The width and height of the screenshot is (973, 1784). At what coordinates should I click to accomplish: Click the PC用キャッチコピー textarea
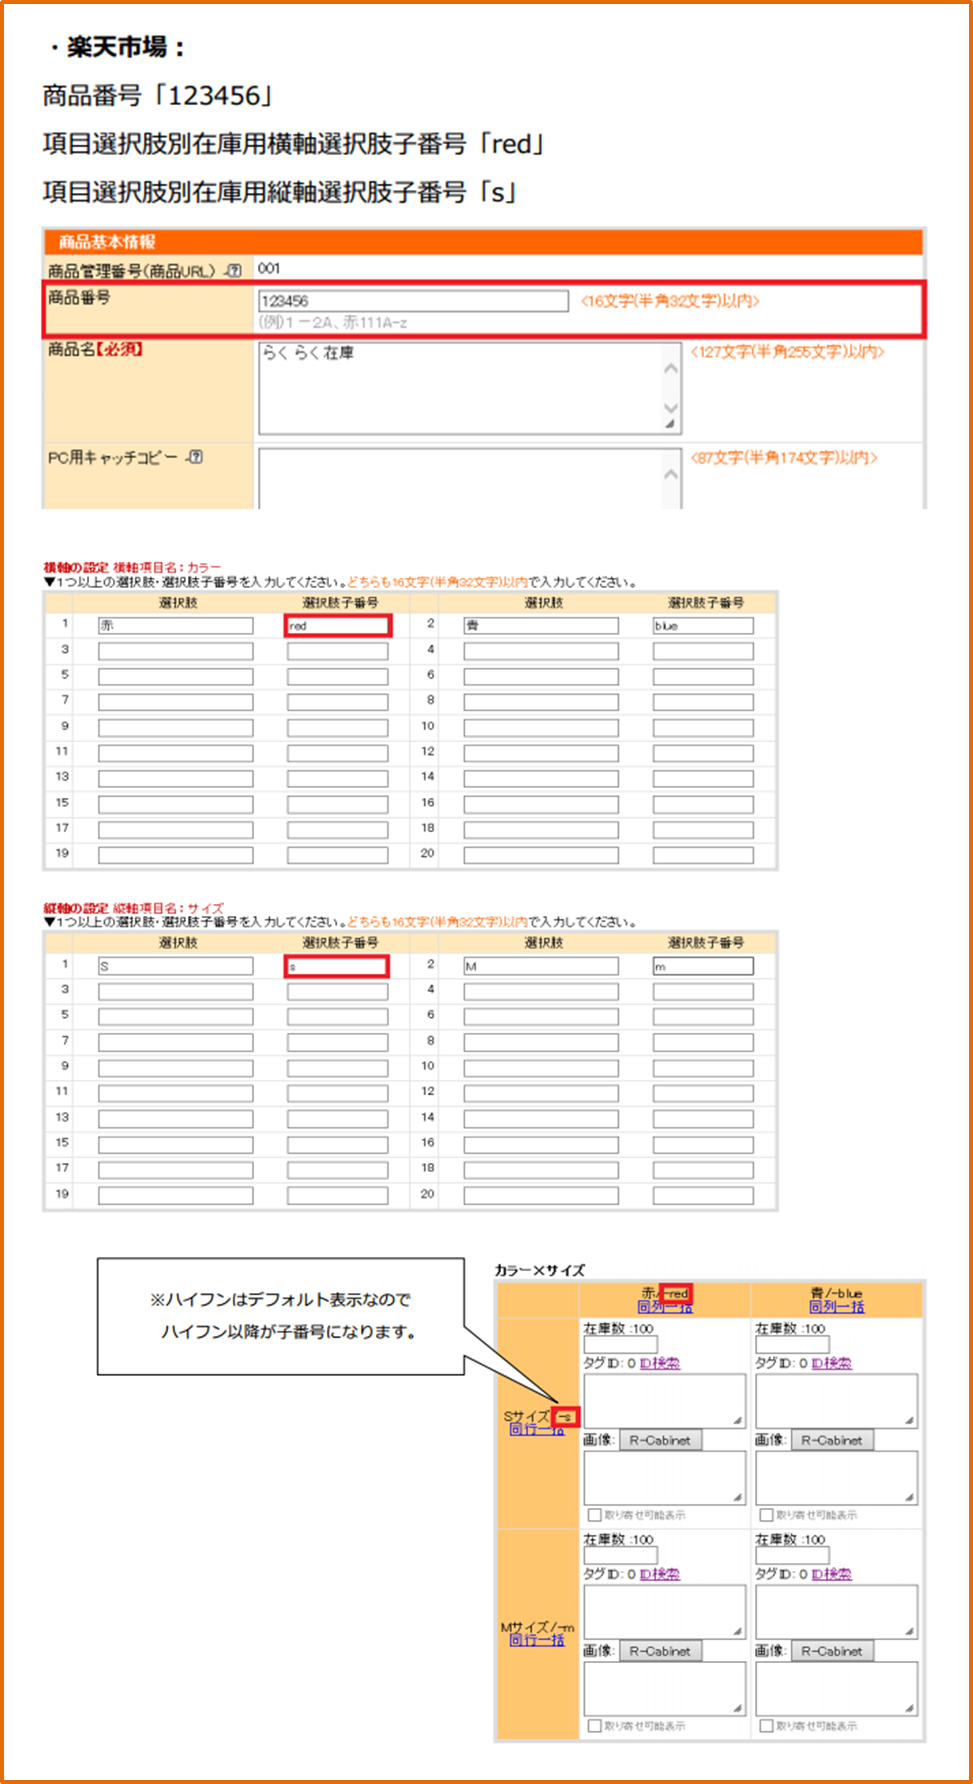coord(470,479)
